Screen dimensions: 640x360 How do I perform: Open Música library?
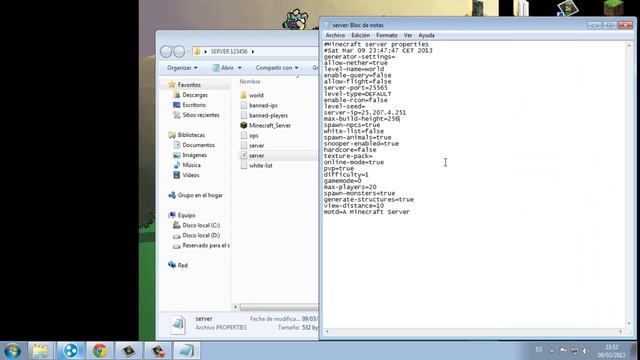pos(191,165)
